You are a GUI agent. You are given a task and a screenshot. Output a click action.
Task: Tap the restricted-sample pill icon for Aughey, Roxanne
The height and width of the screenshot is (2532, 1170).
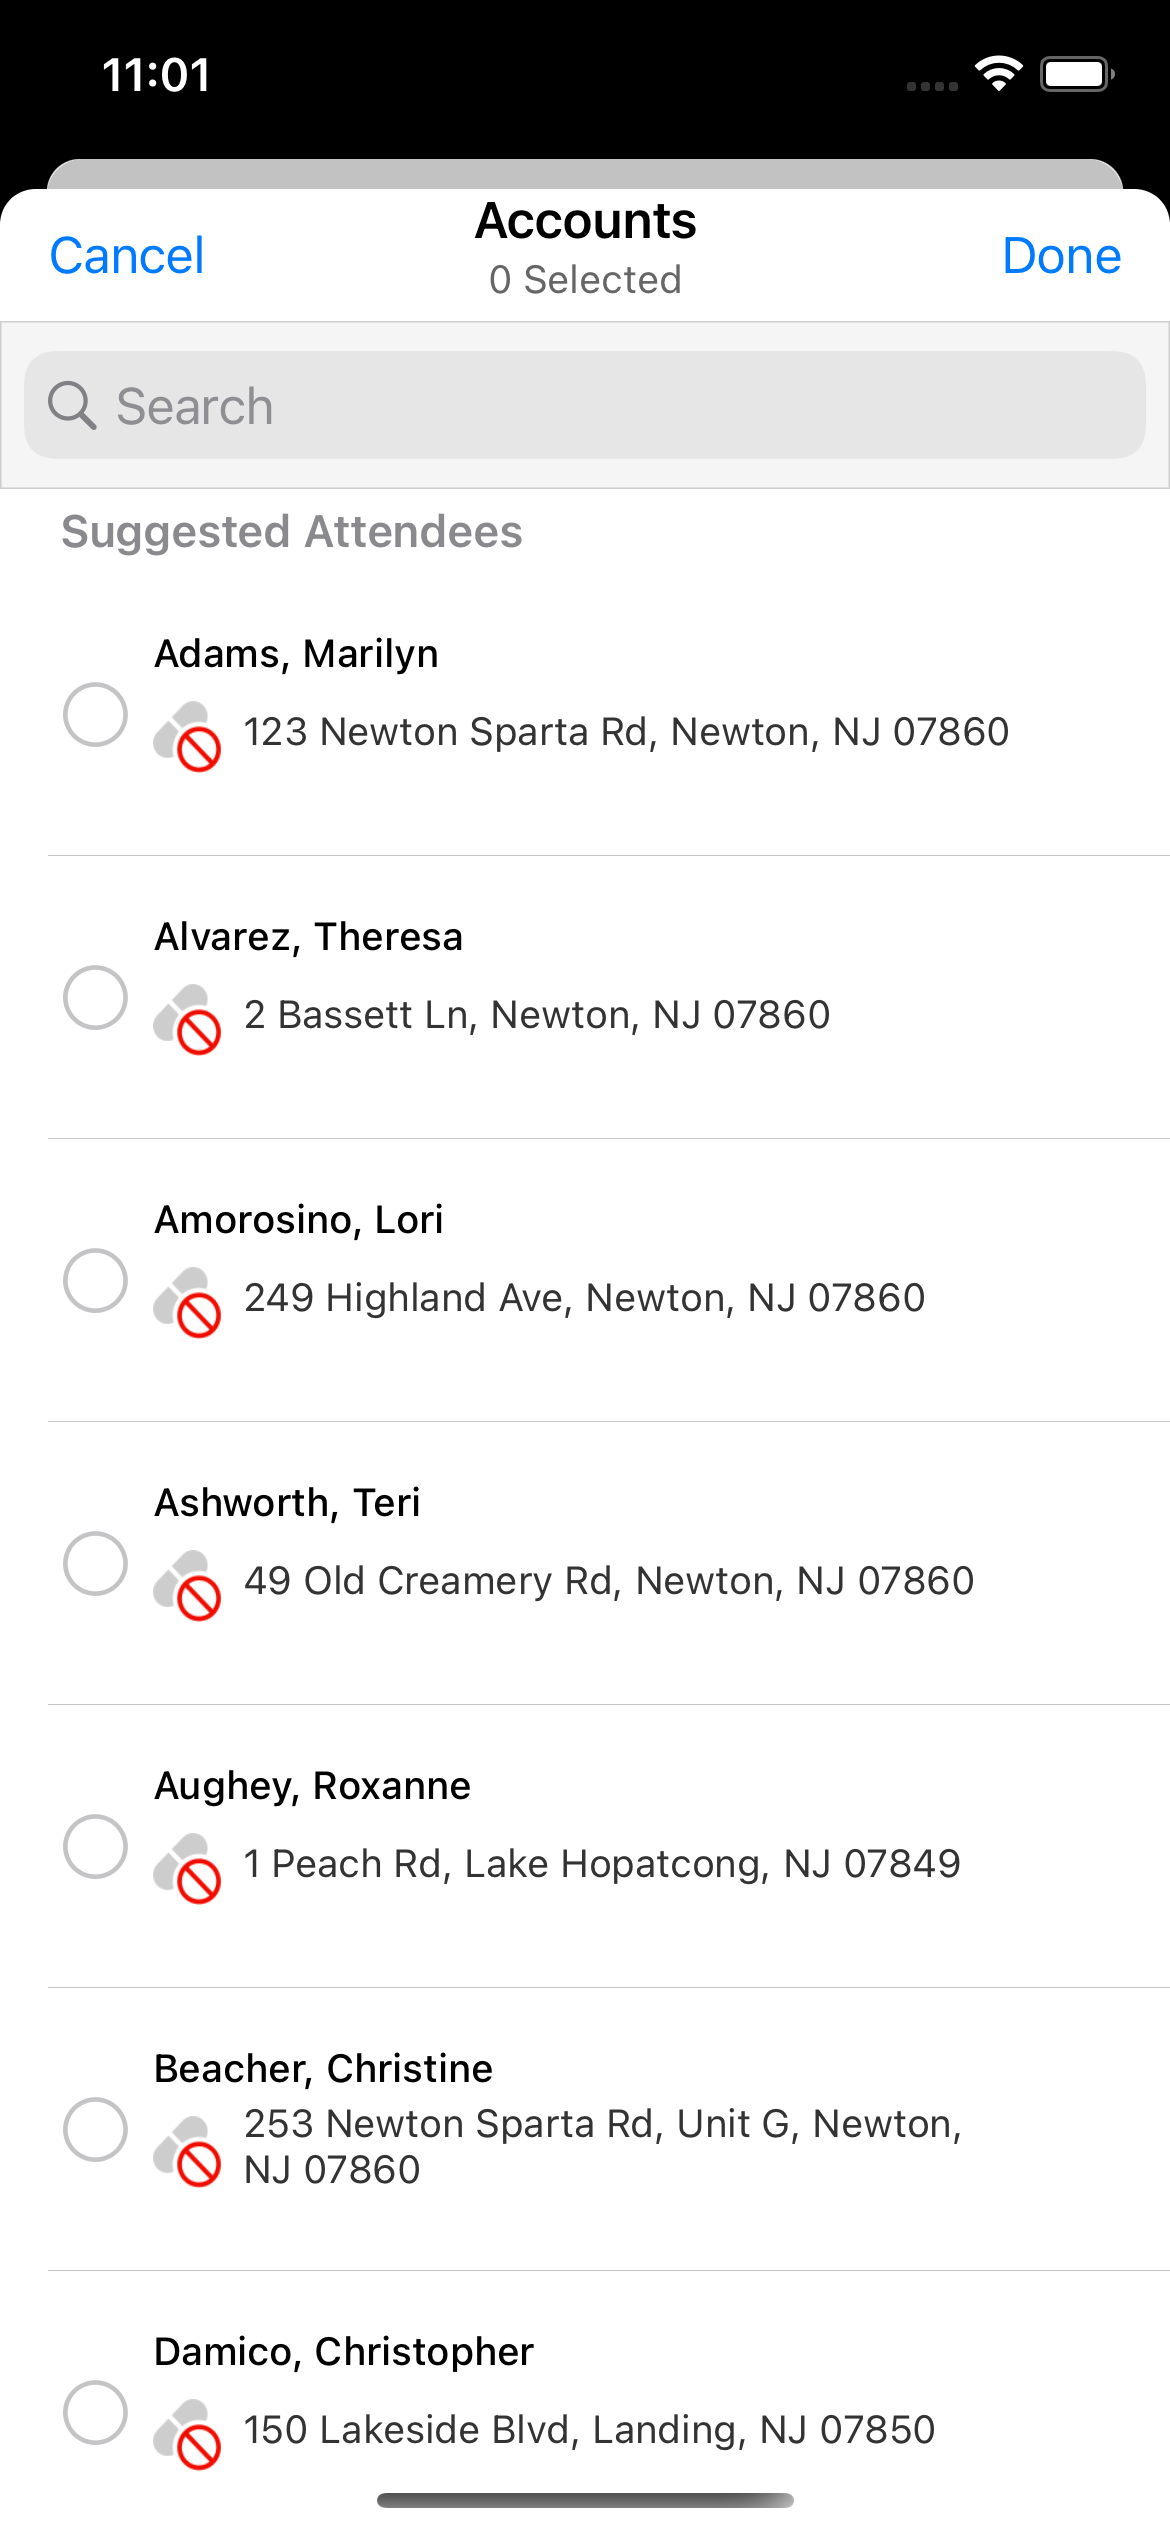click(x=187, y=1867)
